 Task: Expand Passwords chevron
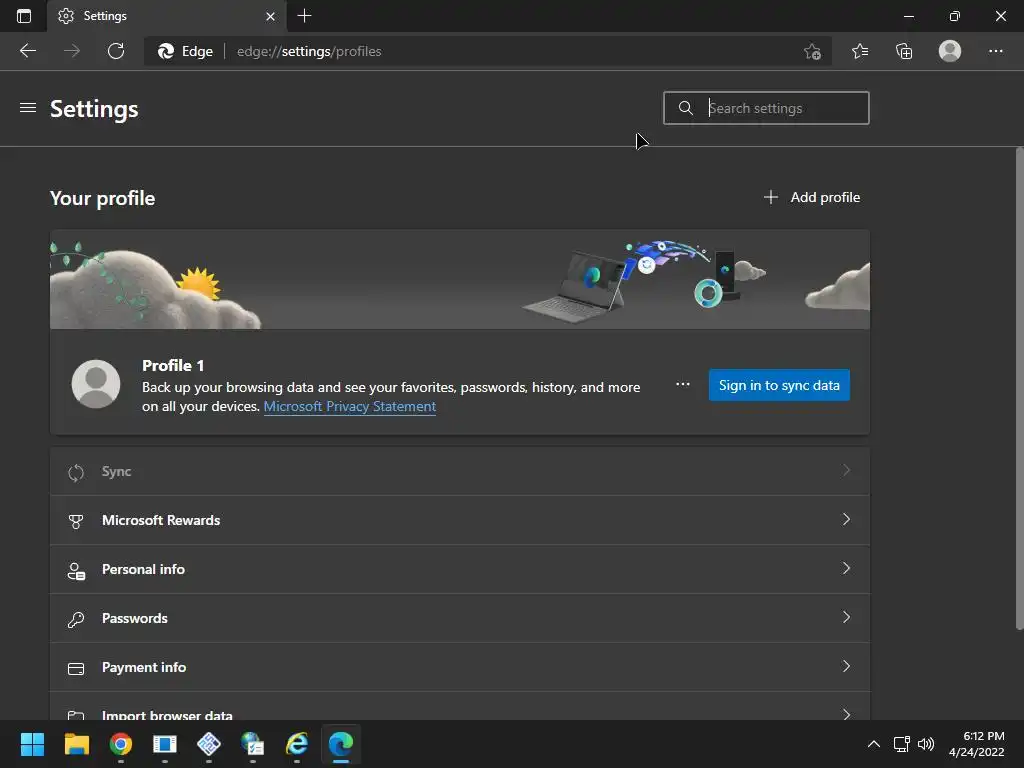[x=846, y=617]
